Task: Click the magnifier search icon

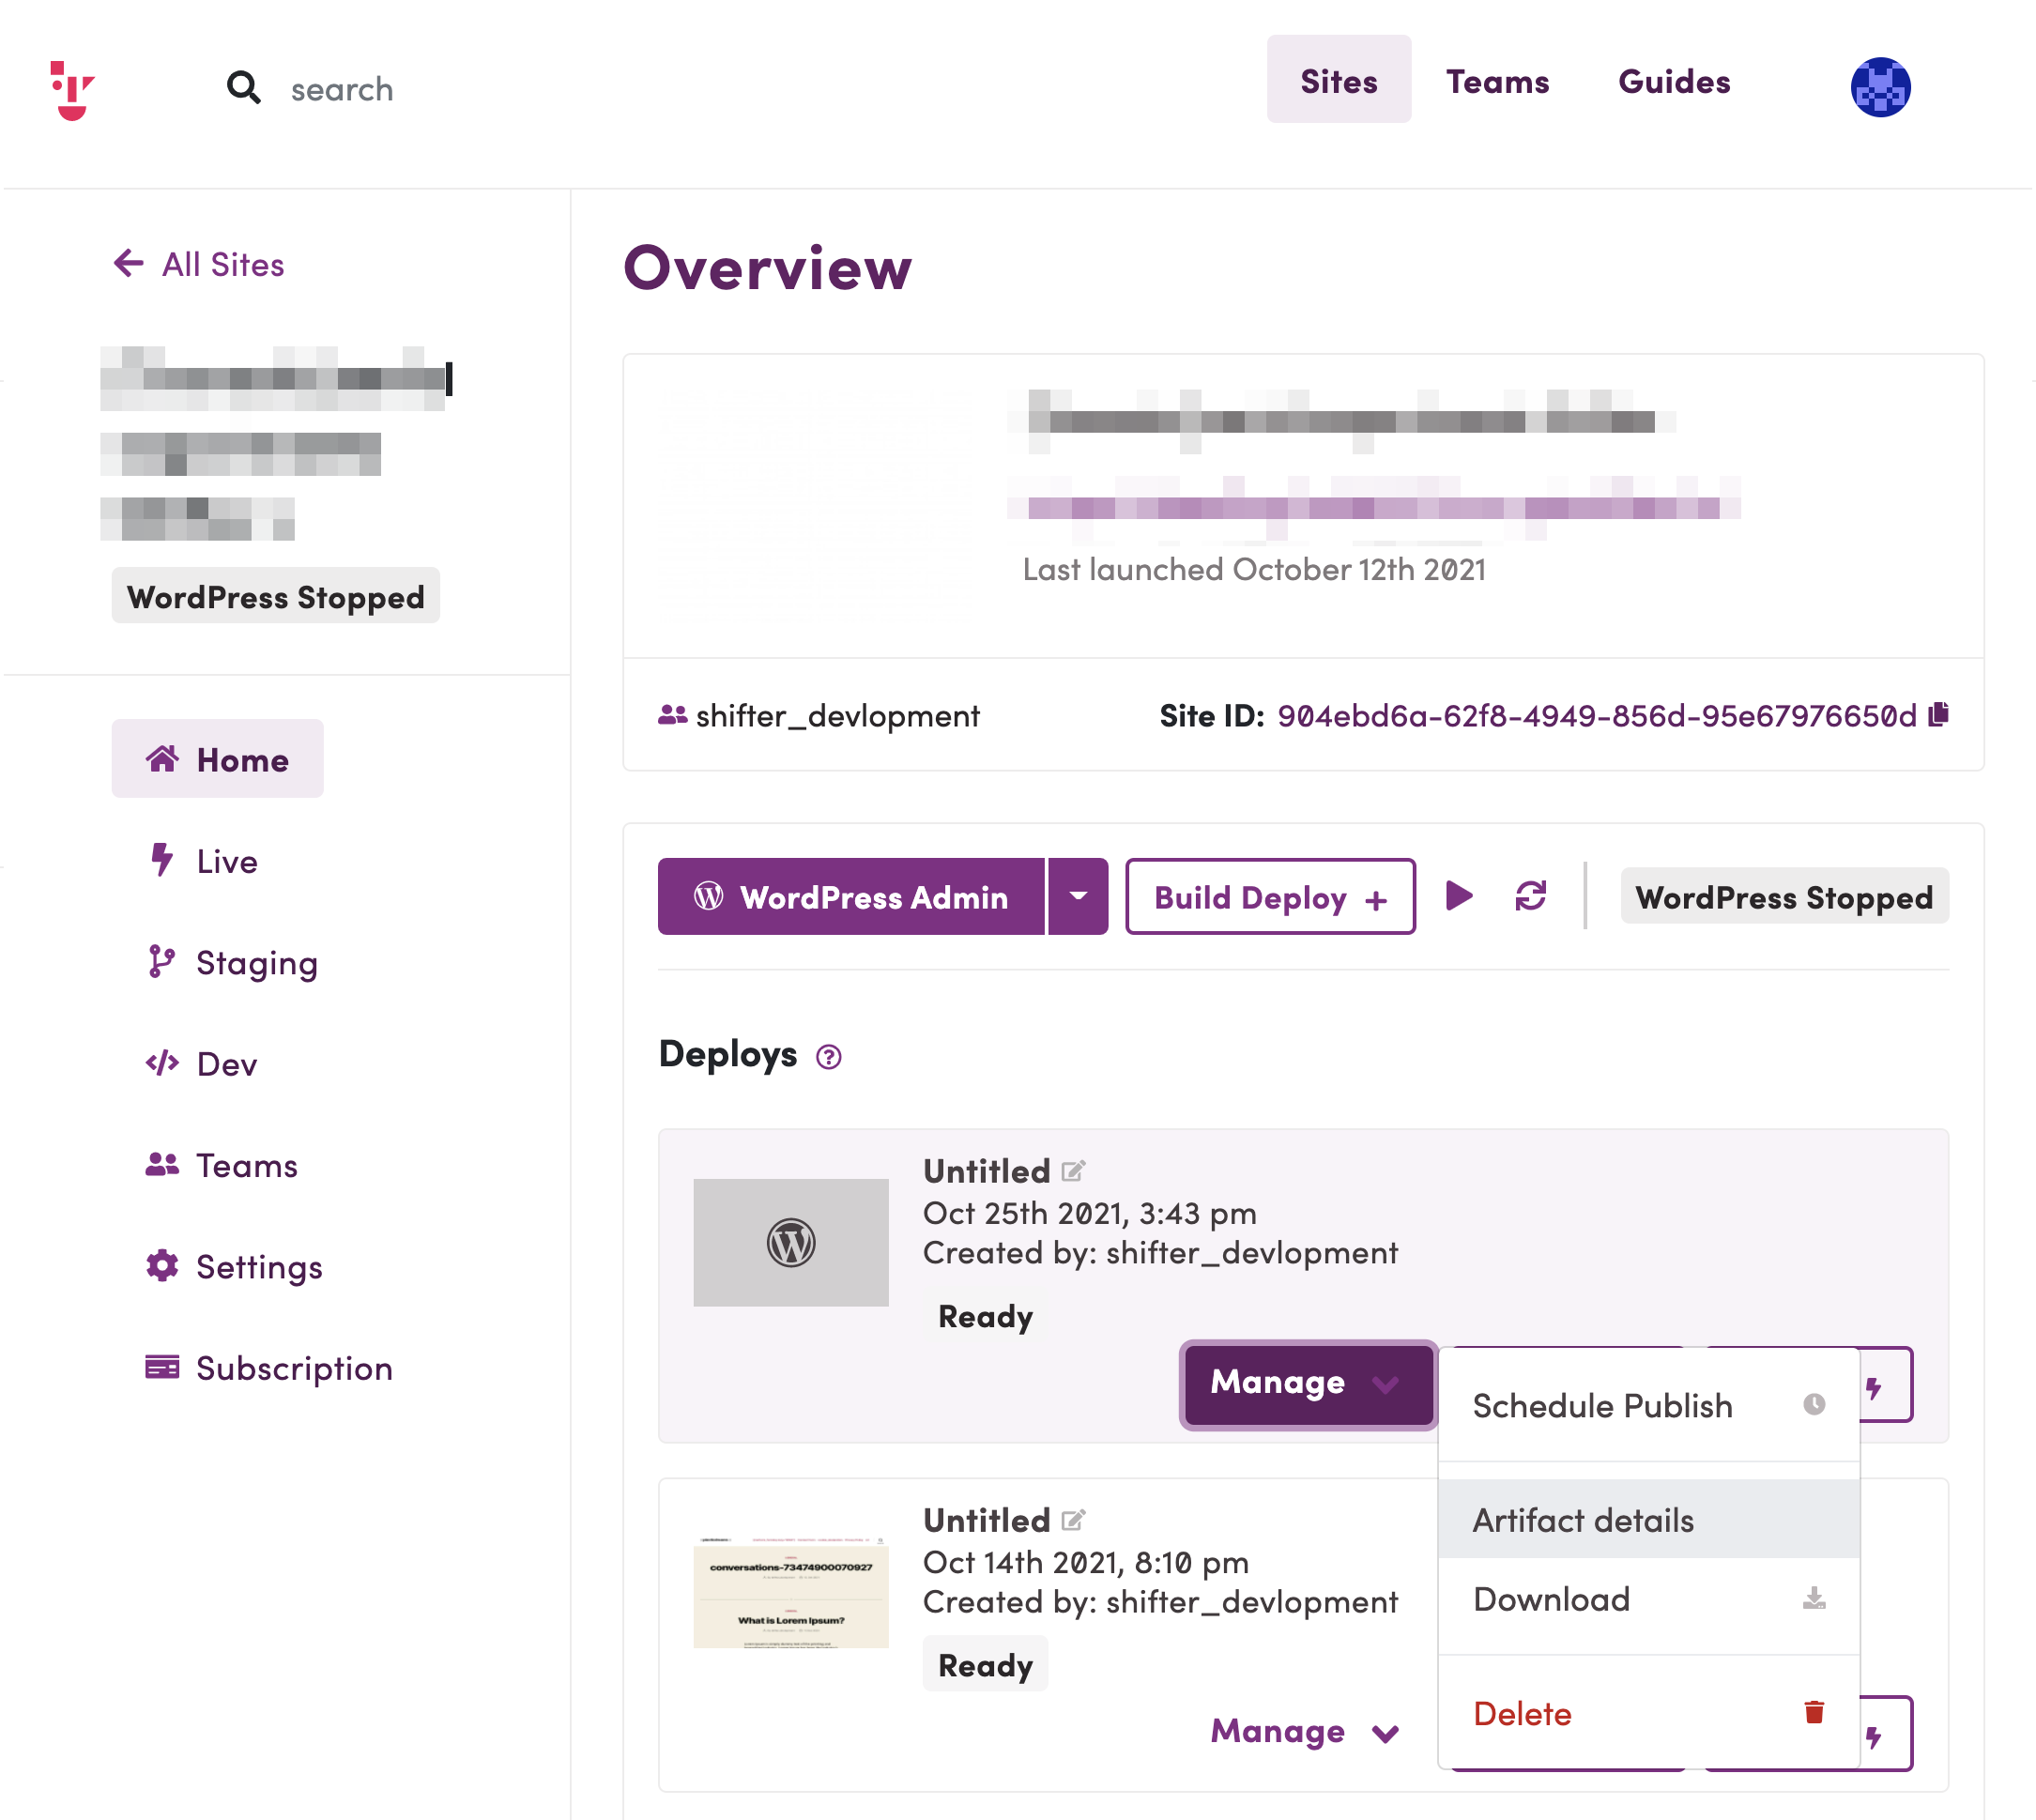Action: pyautogui.click(x=243, y=88)
